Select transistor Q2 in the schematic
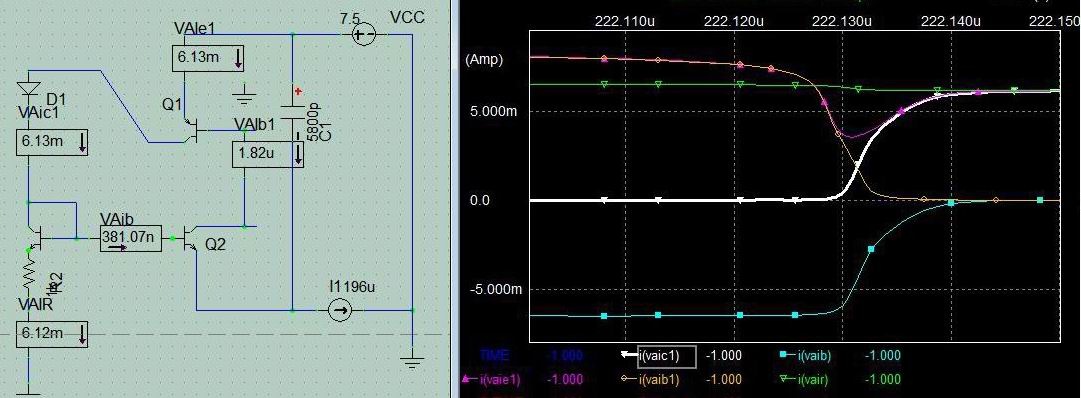1081x398 pixels. (x=192, y=239)
